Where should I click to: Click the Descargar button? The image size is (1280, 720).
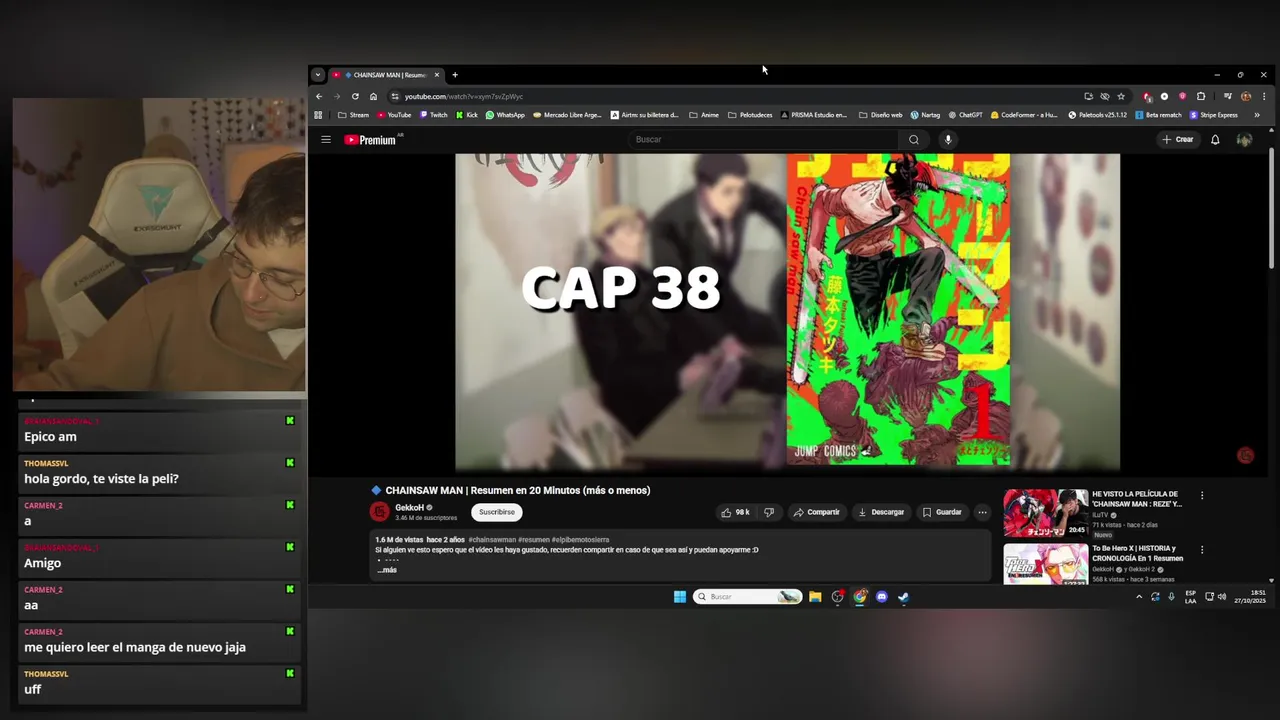(x=881, y=512)
